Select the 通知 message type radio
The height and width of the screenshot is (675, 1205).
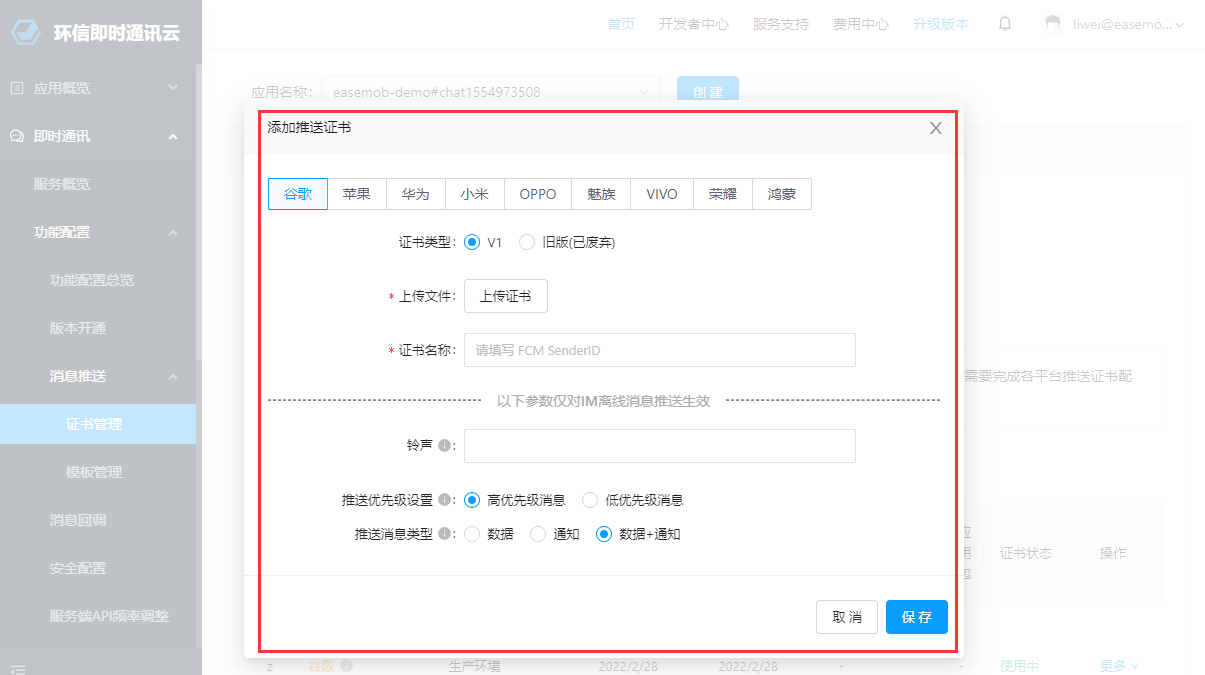pyautogui.click(x=538, y=534)
